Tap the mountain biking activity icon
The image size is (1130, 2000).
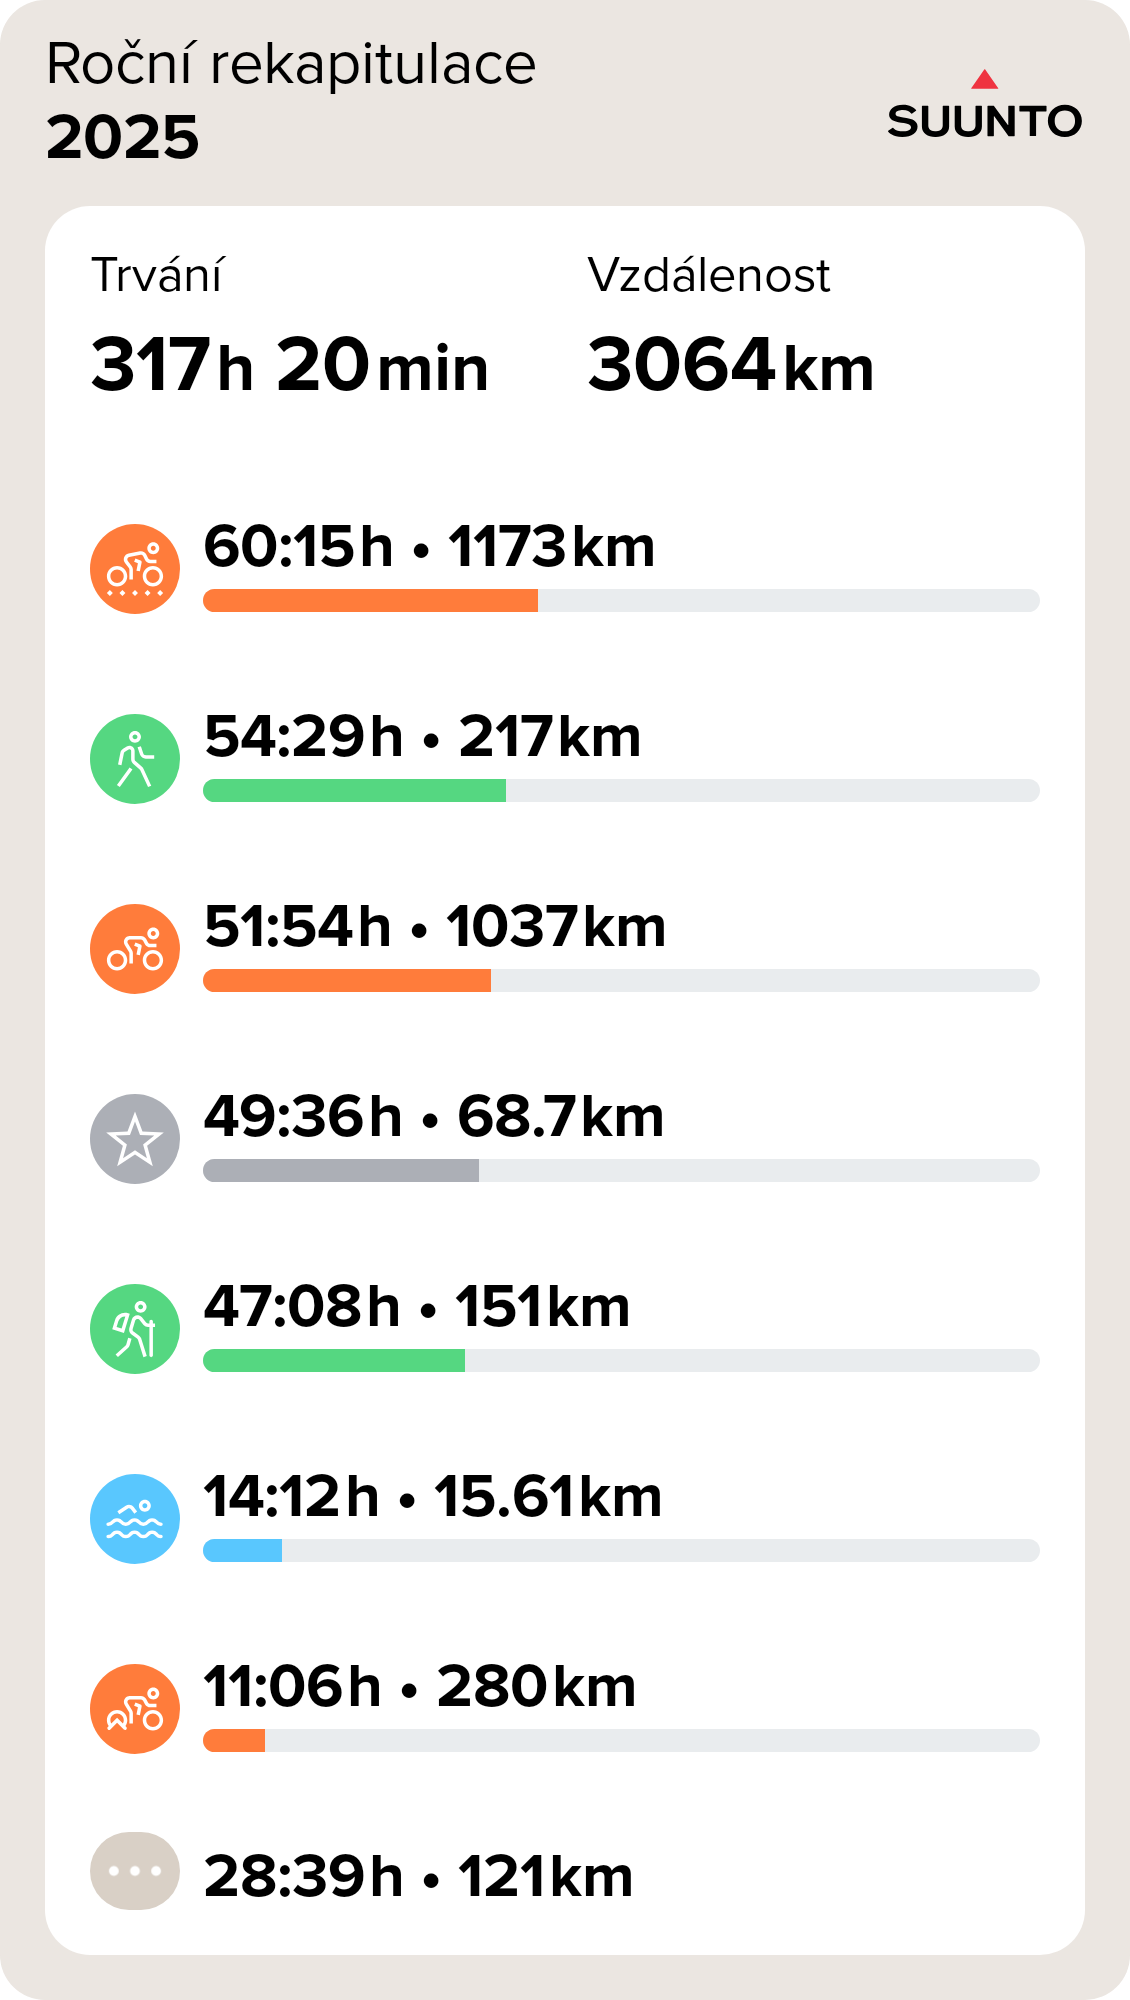click(x=135, y=568)
